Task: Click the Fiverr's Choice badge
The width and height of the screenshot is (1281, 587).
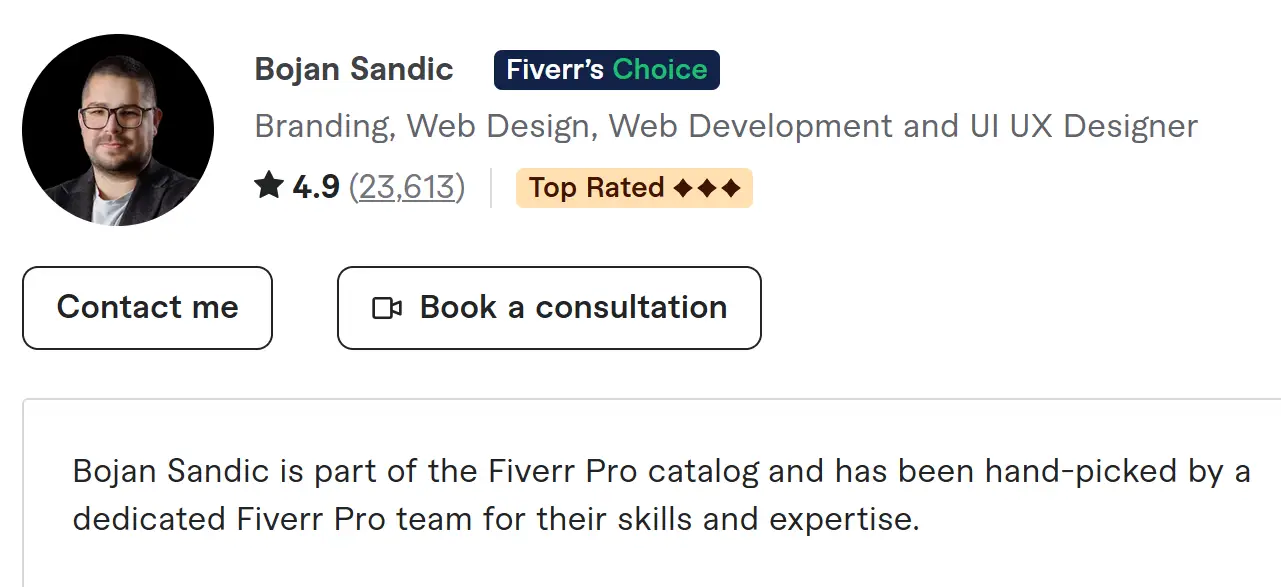Action: [x=606, y=70]
